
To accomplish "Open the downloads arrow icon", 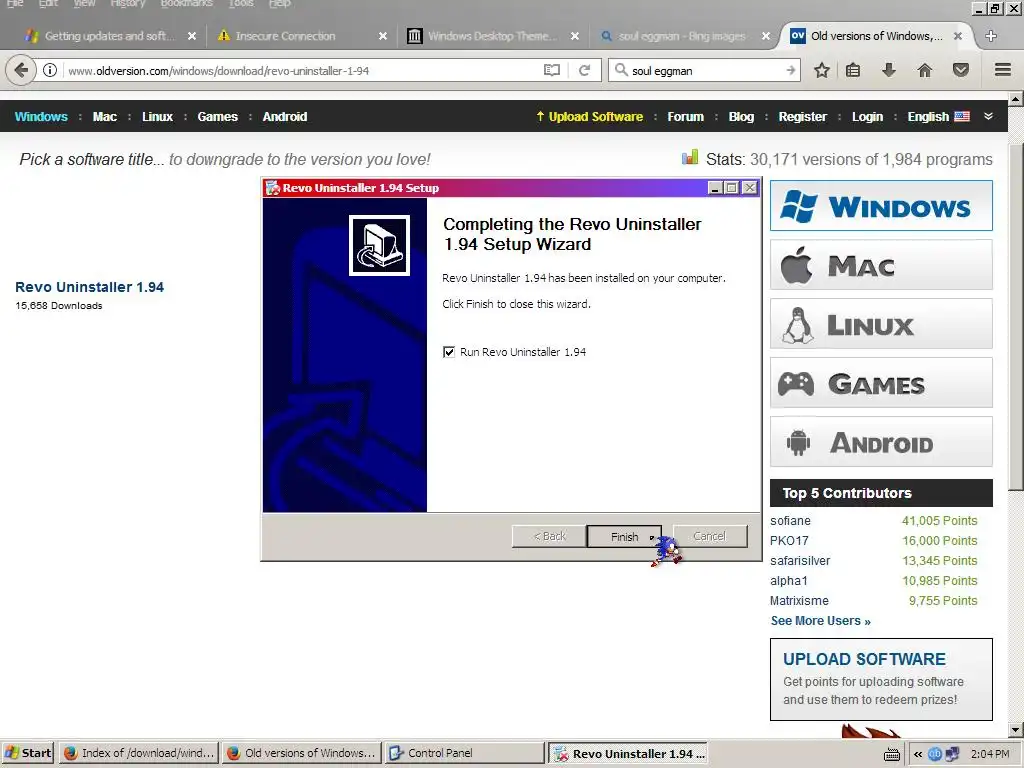I will point(888,70).
